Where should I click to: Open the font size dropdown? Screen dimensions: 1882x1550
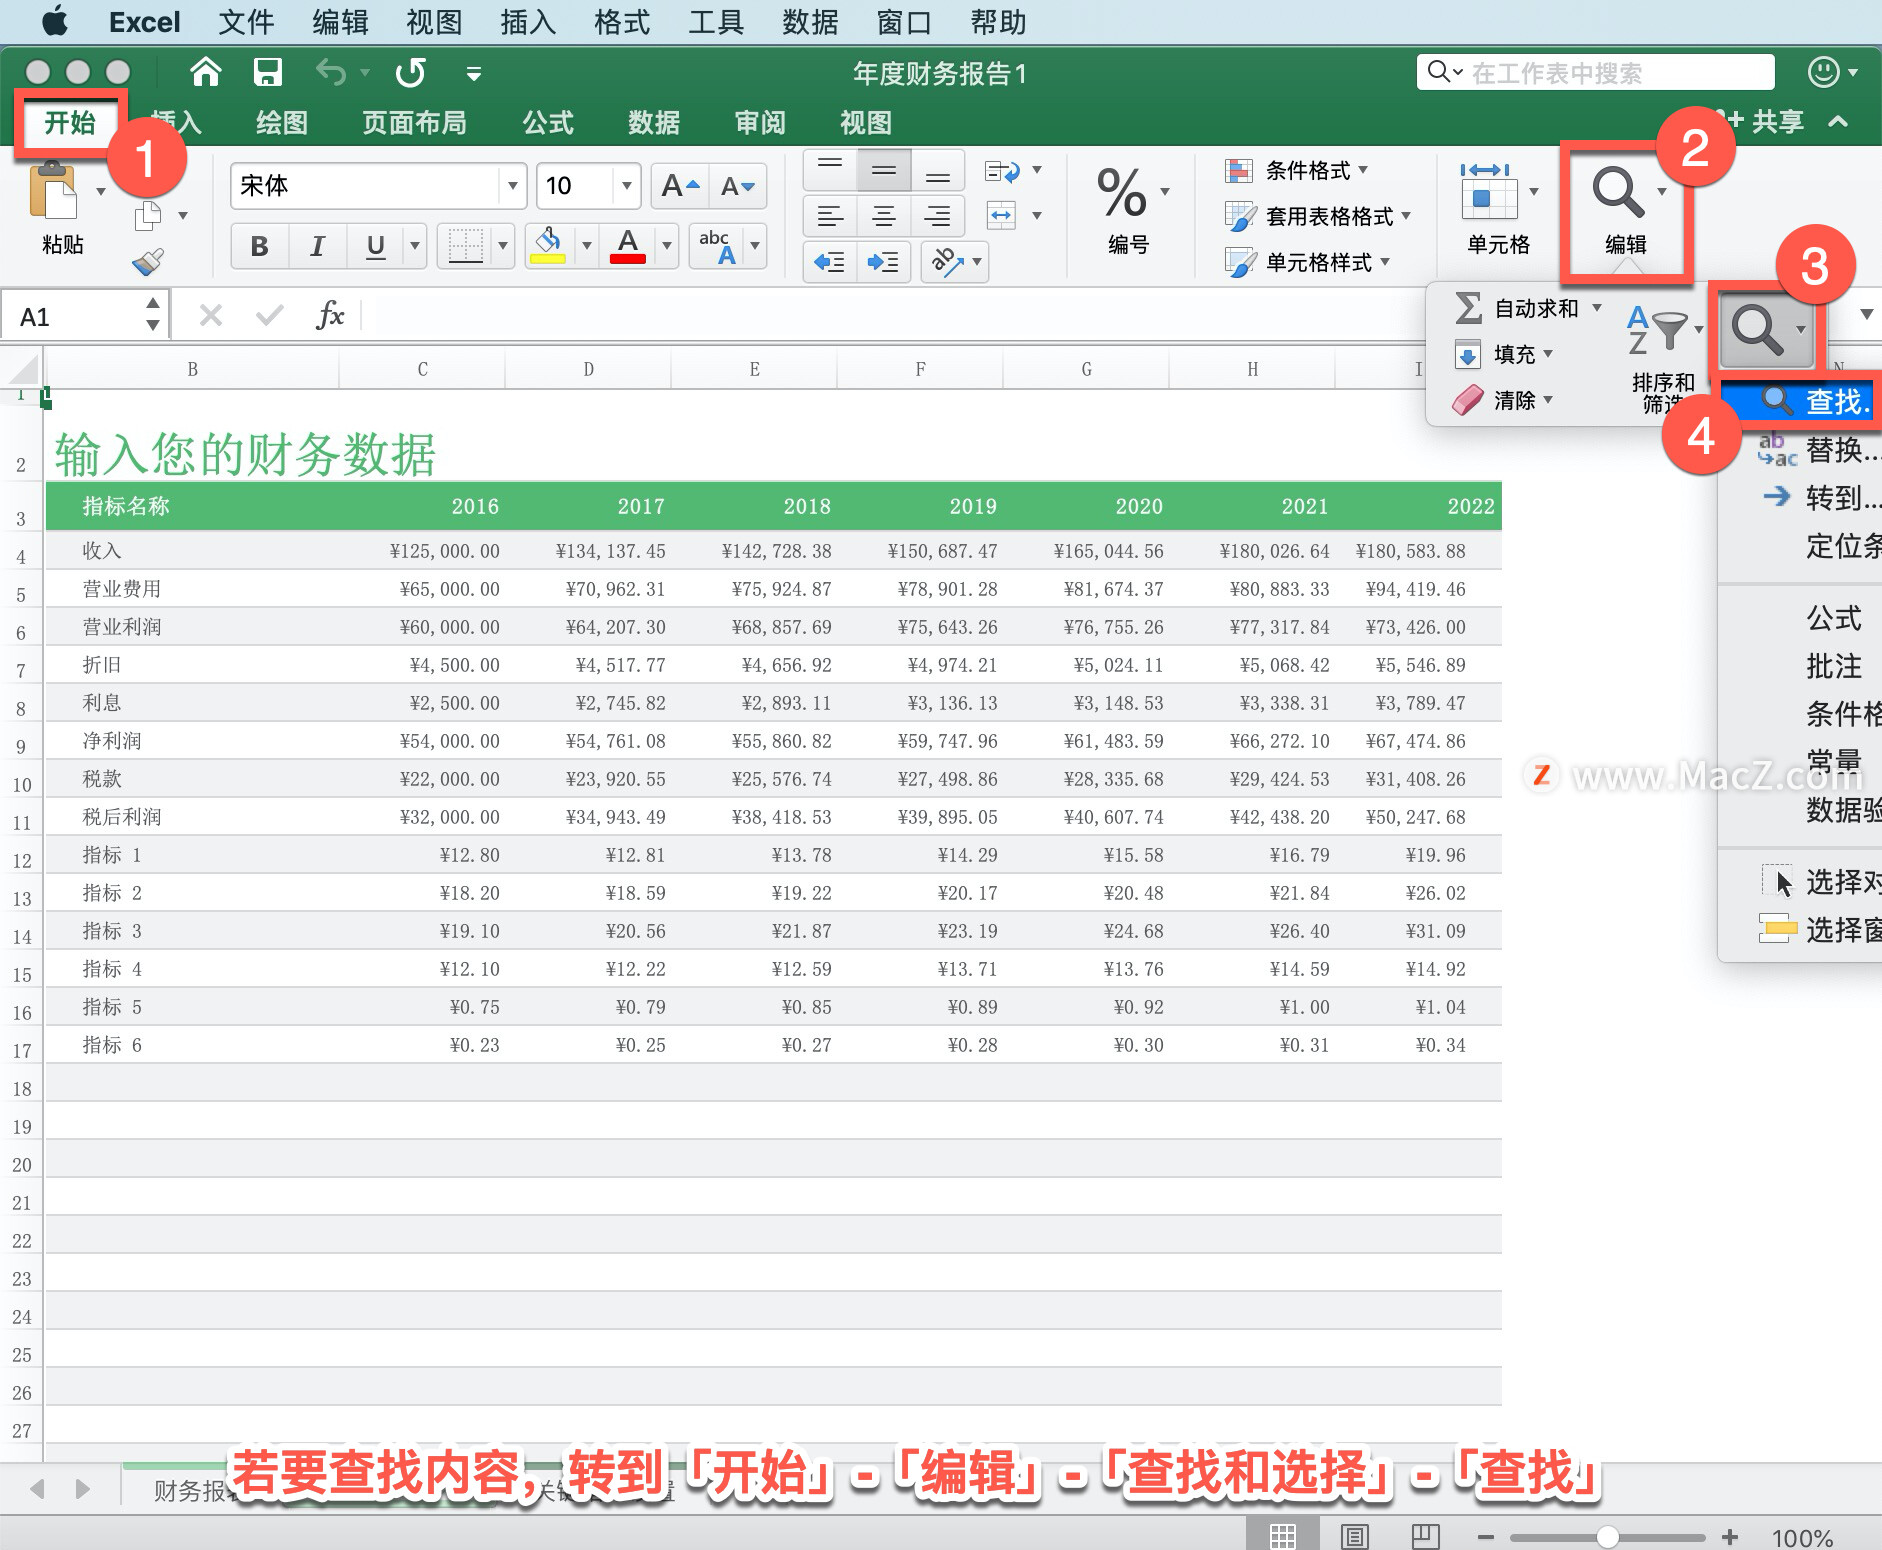pos(626,186)
